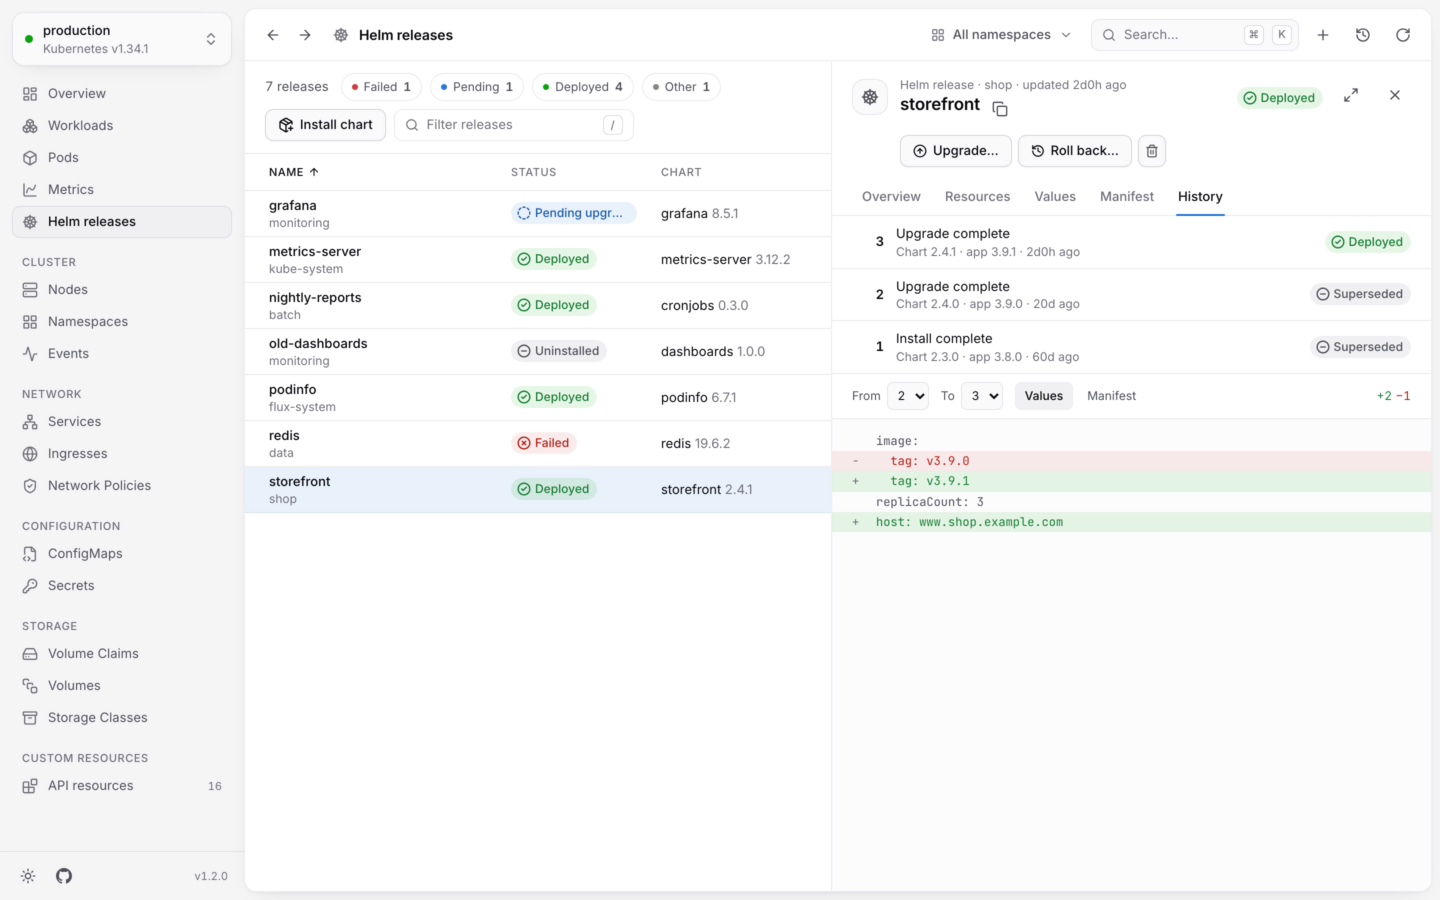The width and height of the screenshot is (1440, 900).
Task: Delete the storefront release with trash icon
Action: [x=1152, y=151]
